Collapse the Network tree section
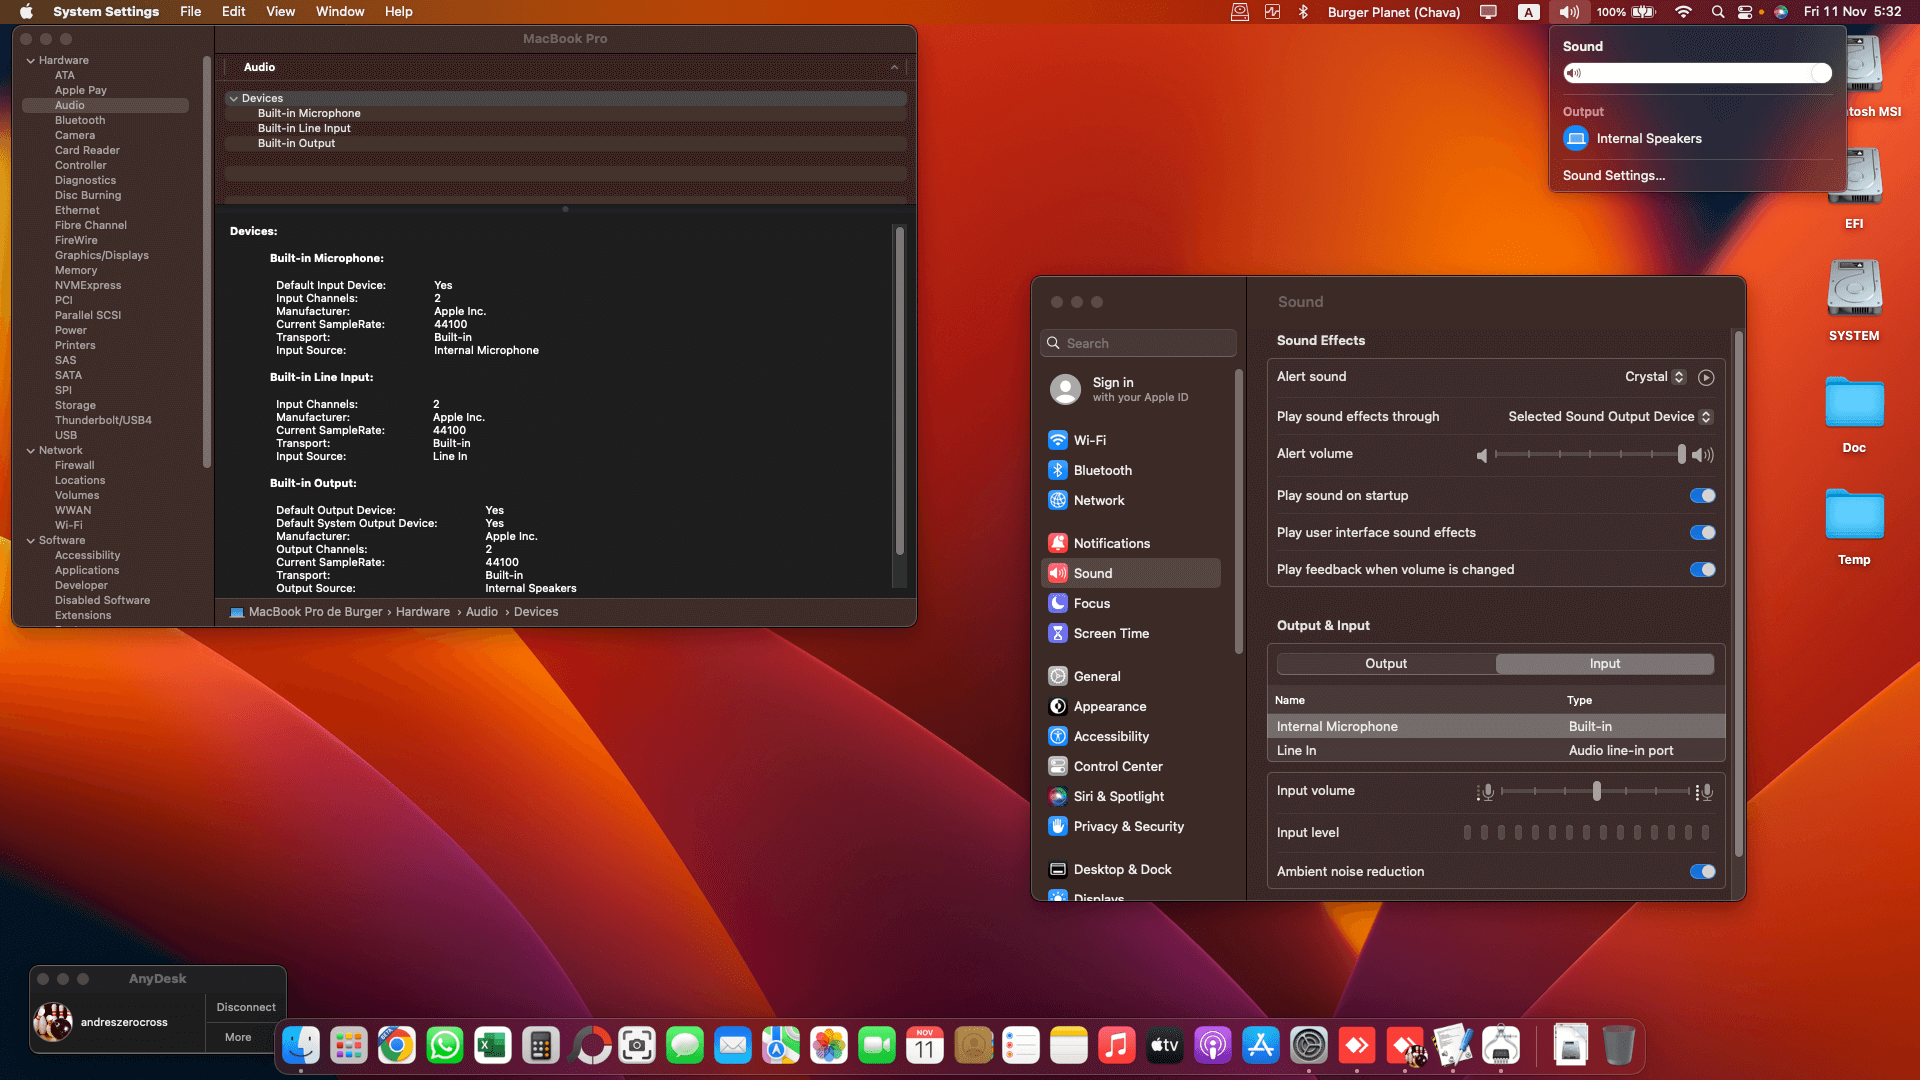 30,451
